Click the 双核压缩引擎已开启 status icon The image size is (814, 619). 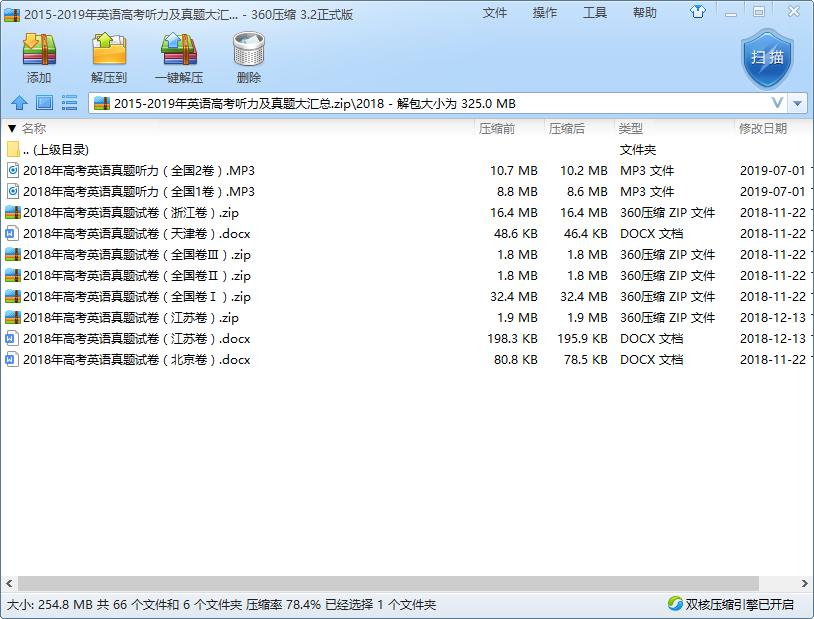pyautogui.click(x=676, y=604)
